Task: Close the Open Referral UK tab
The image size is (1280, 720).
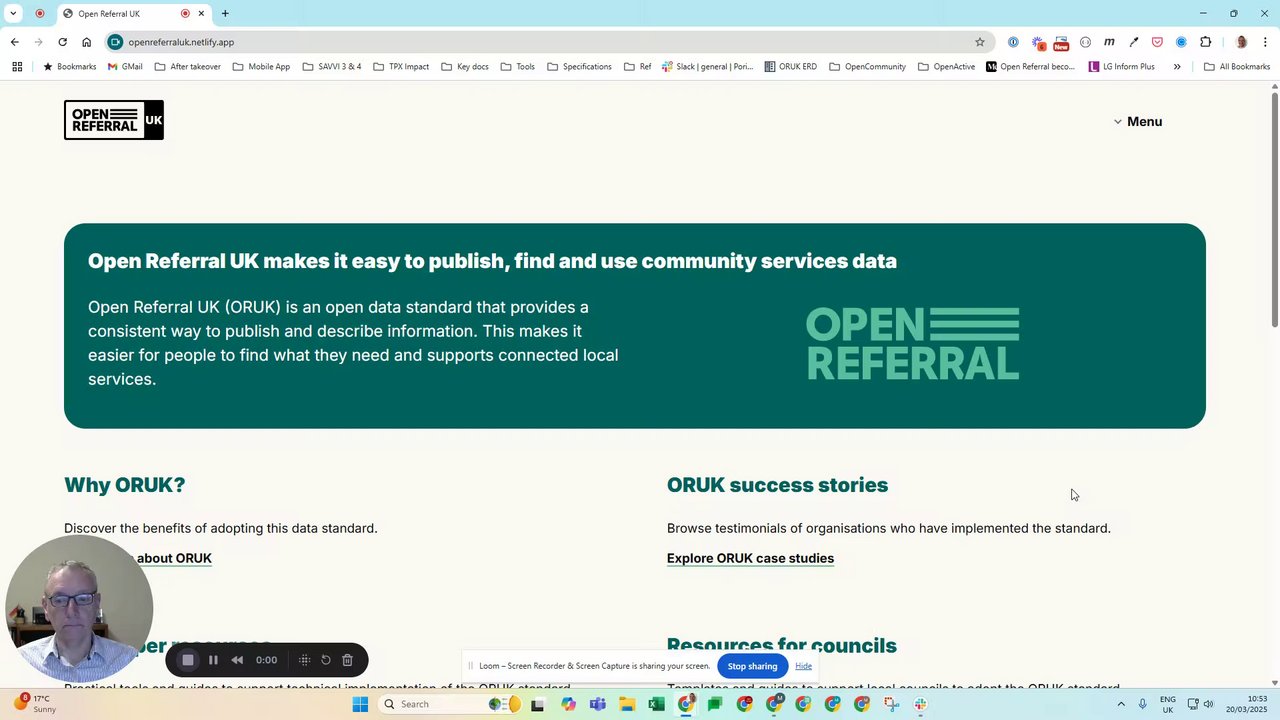Action: pos(201,14)
